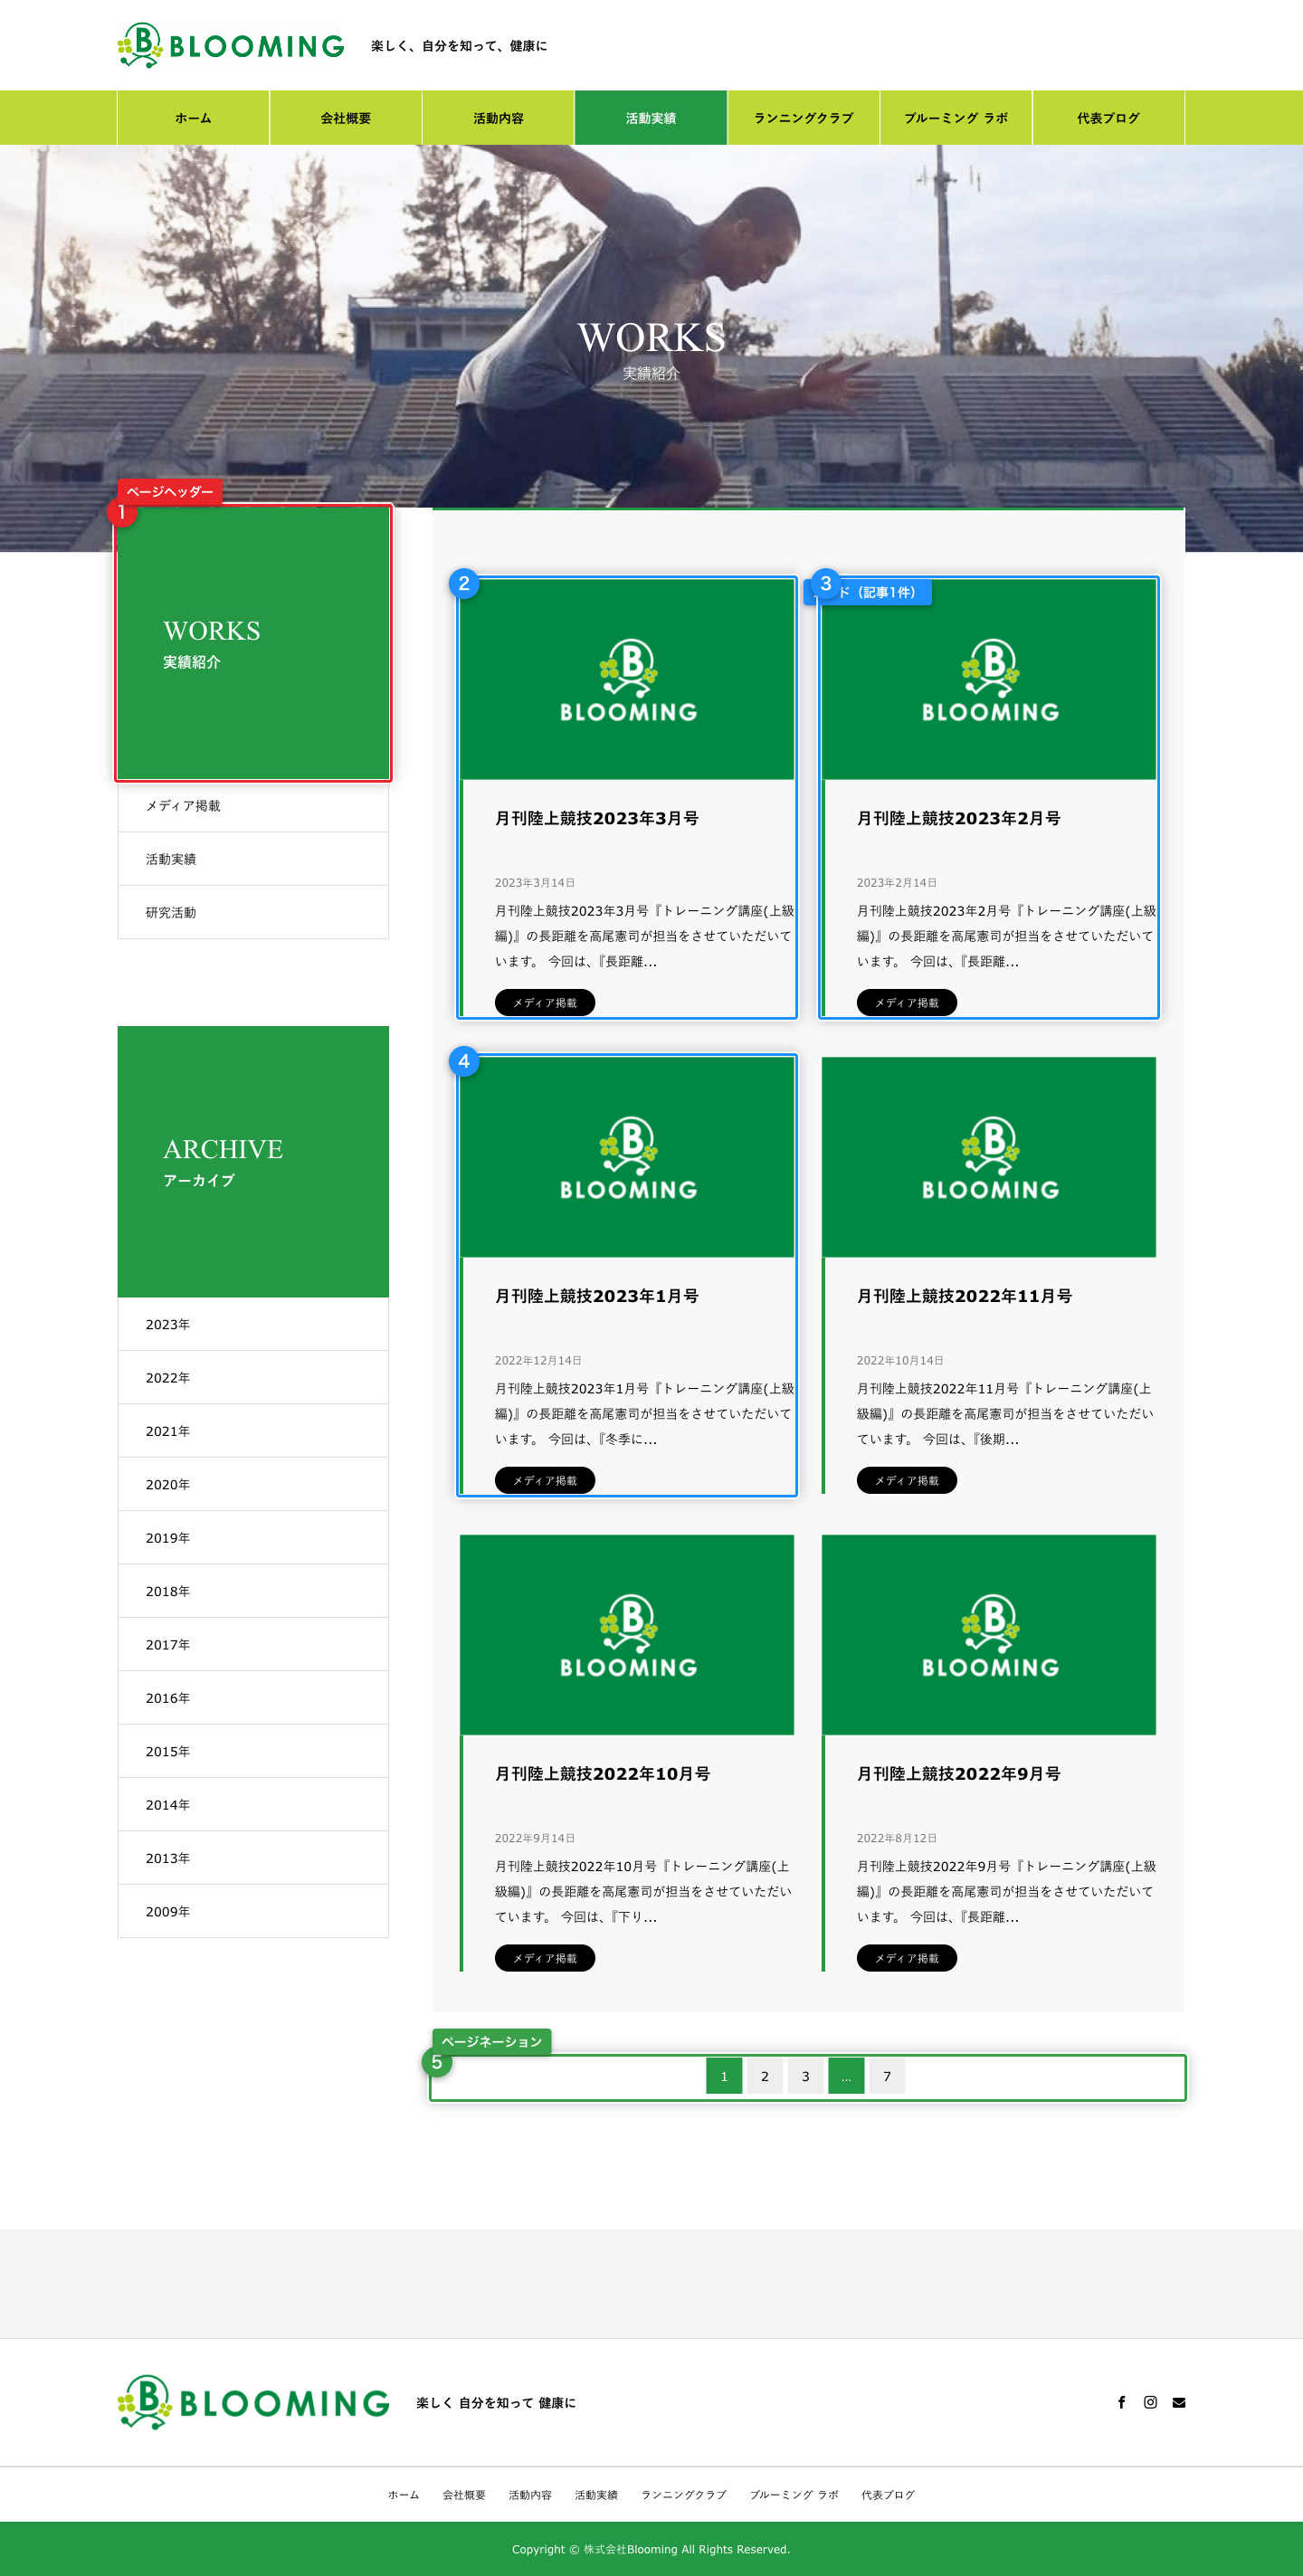Open the article title 月刊陸上競技2022年10月号

click(603, 1774)
